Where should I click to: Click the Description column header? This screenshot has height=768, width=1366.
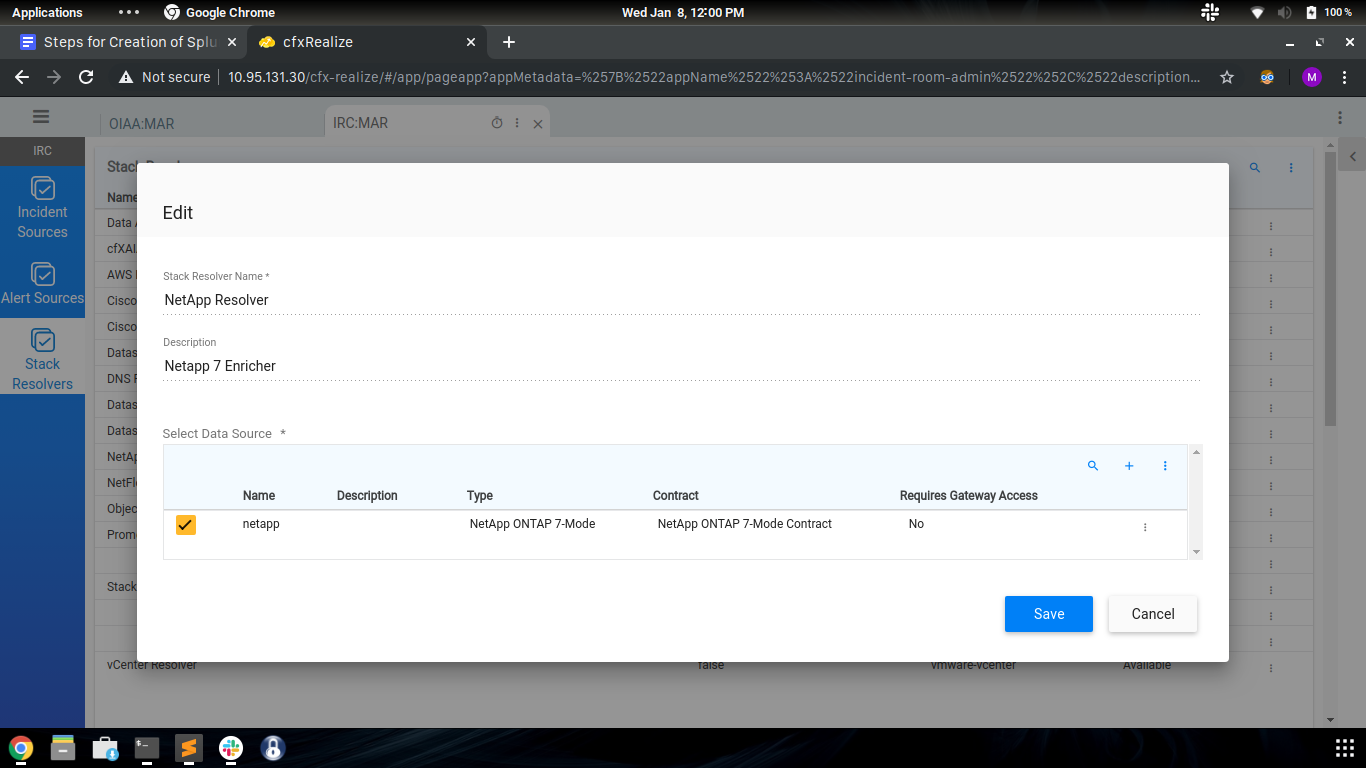tap(367, 496)
